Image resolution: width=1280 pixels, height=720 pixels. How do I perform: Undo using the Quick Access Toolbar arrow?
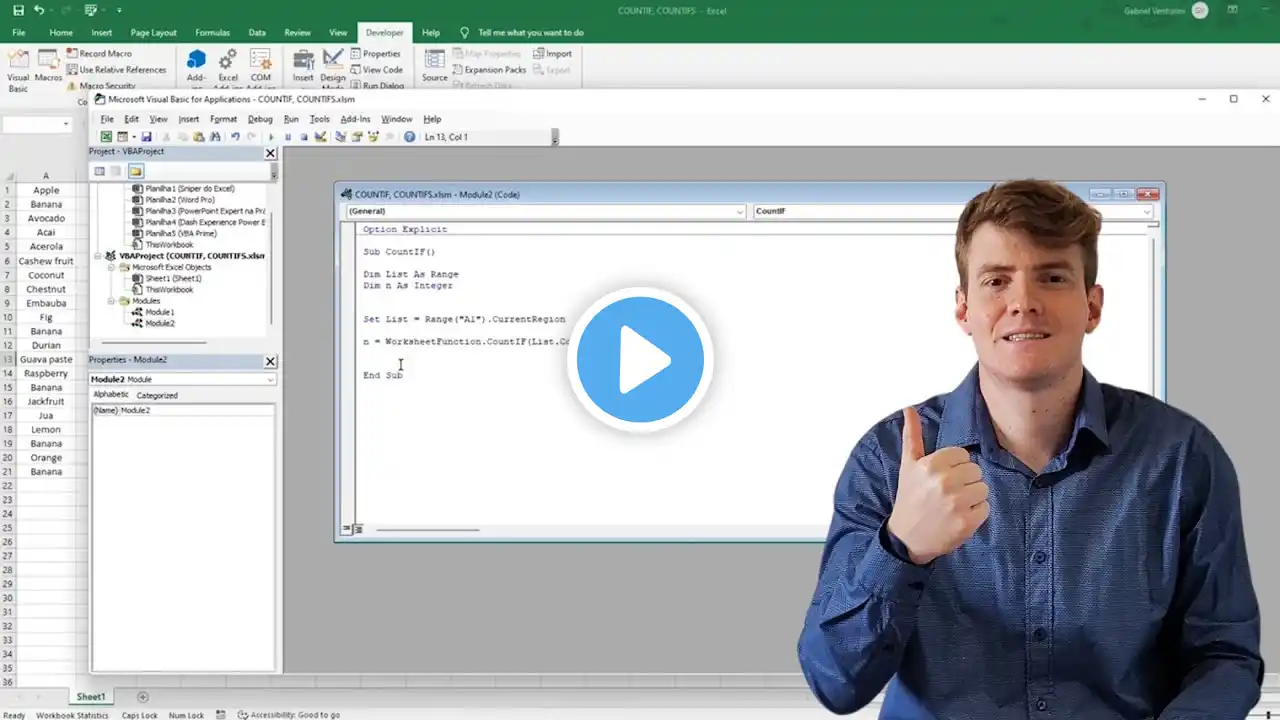pos(39,10)
